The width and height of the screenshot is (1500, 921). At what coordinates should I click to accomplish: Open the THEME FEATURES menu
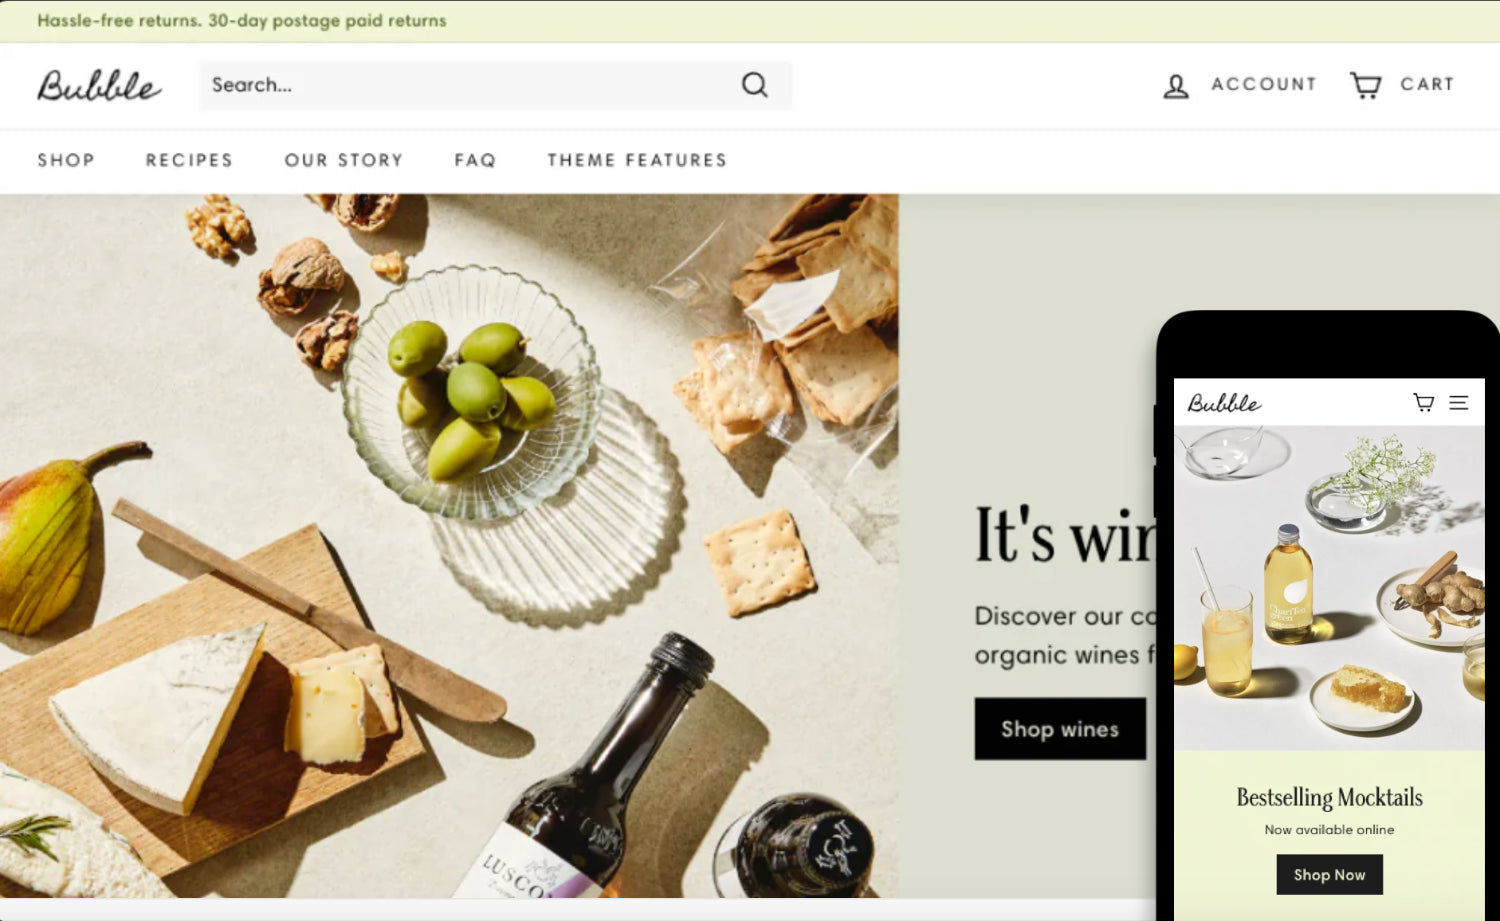637,160
